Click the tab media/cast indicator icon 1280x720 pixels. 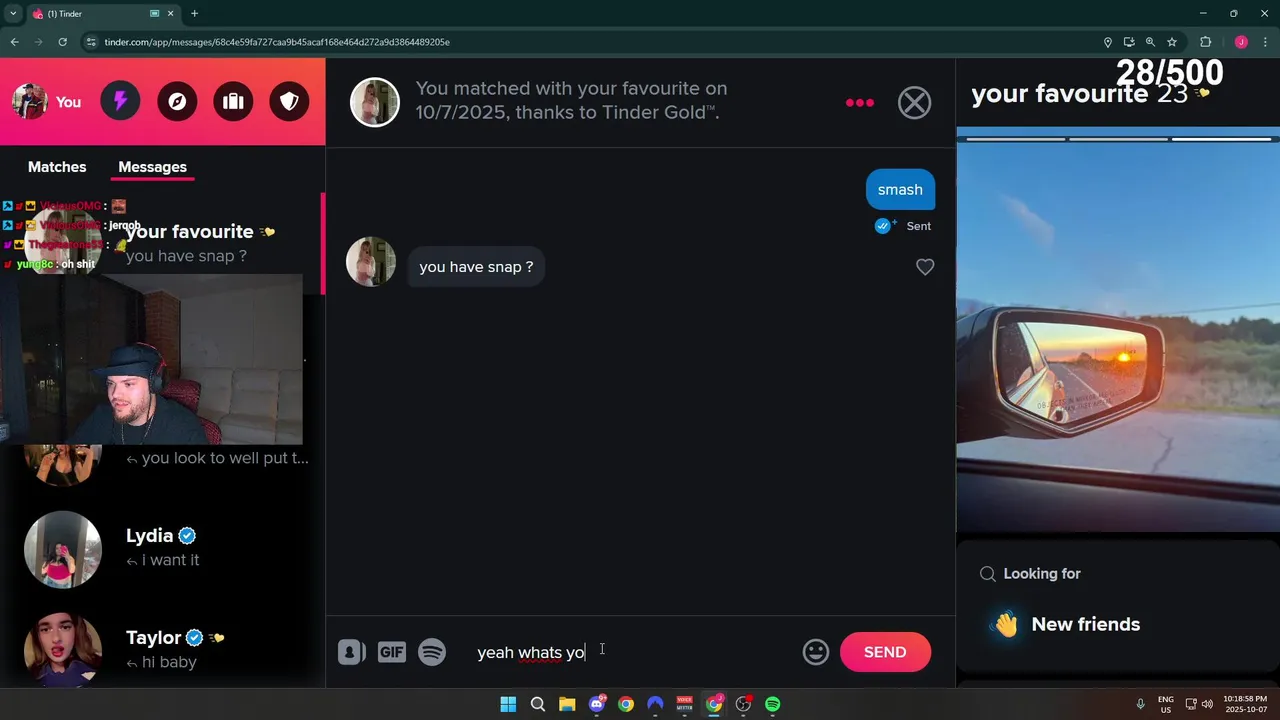click(154, 14)
